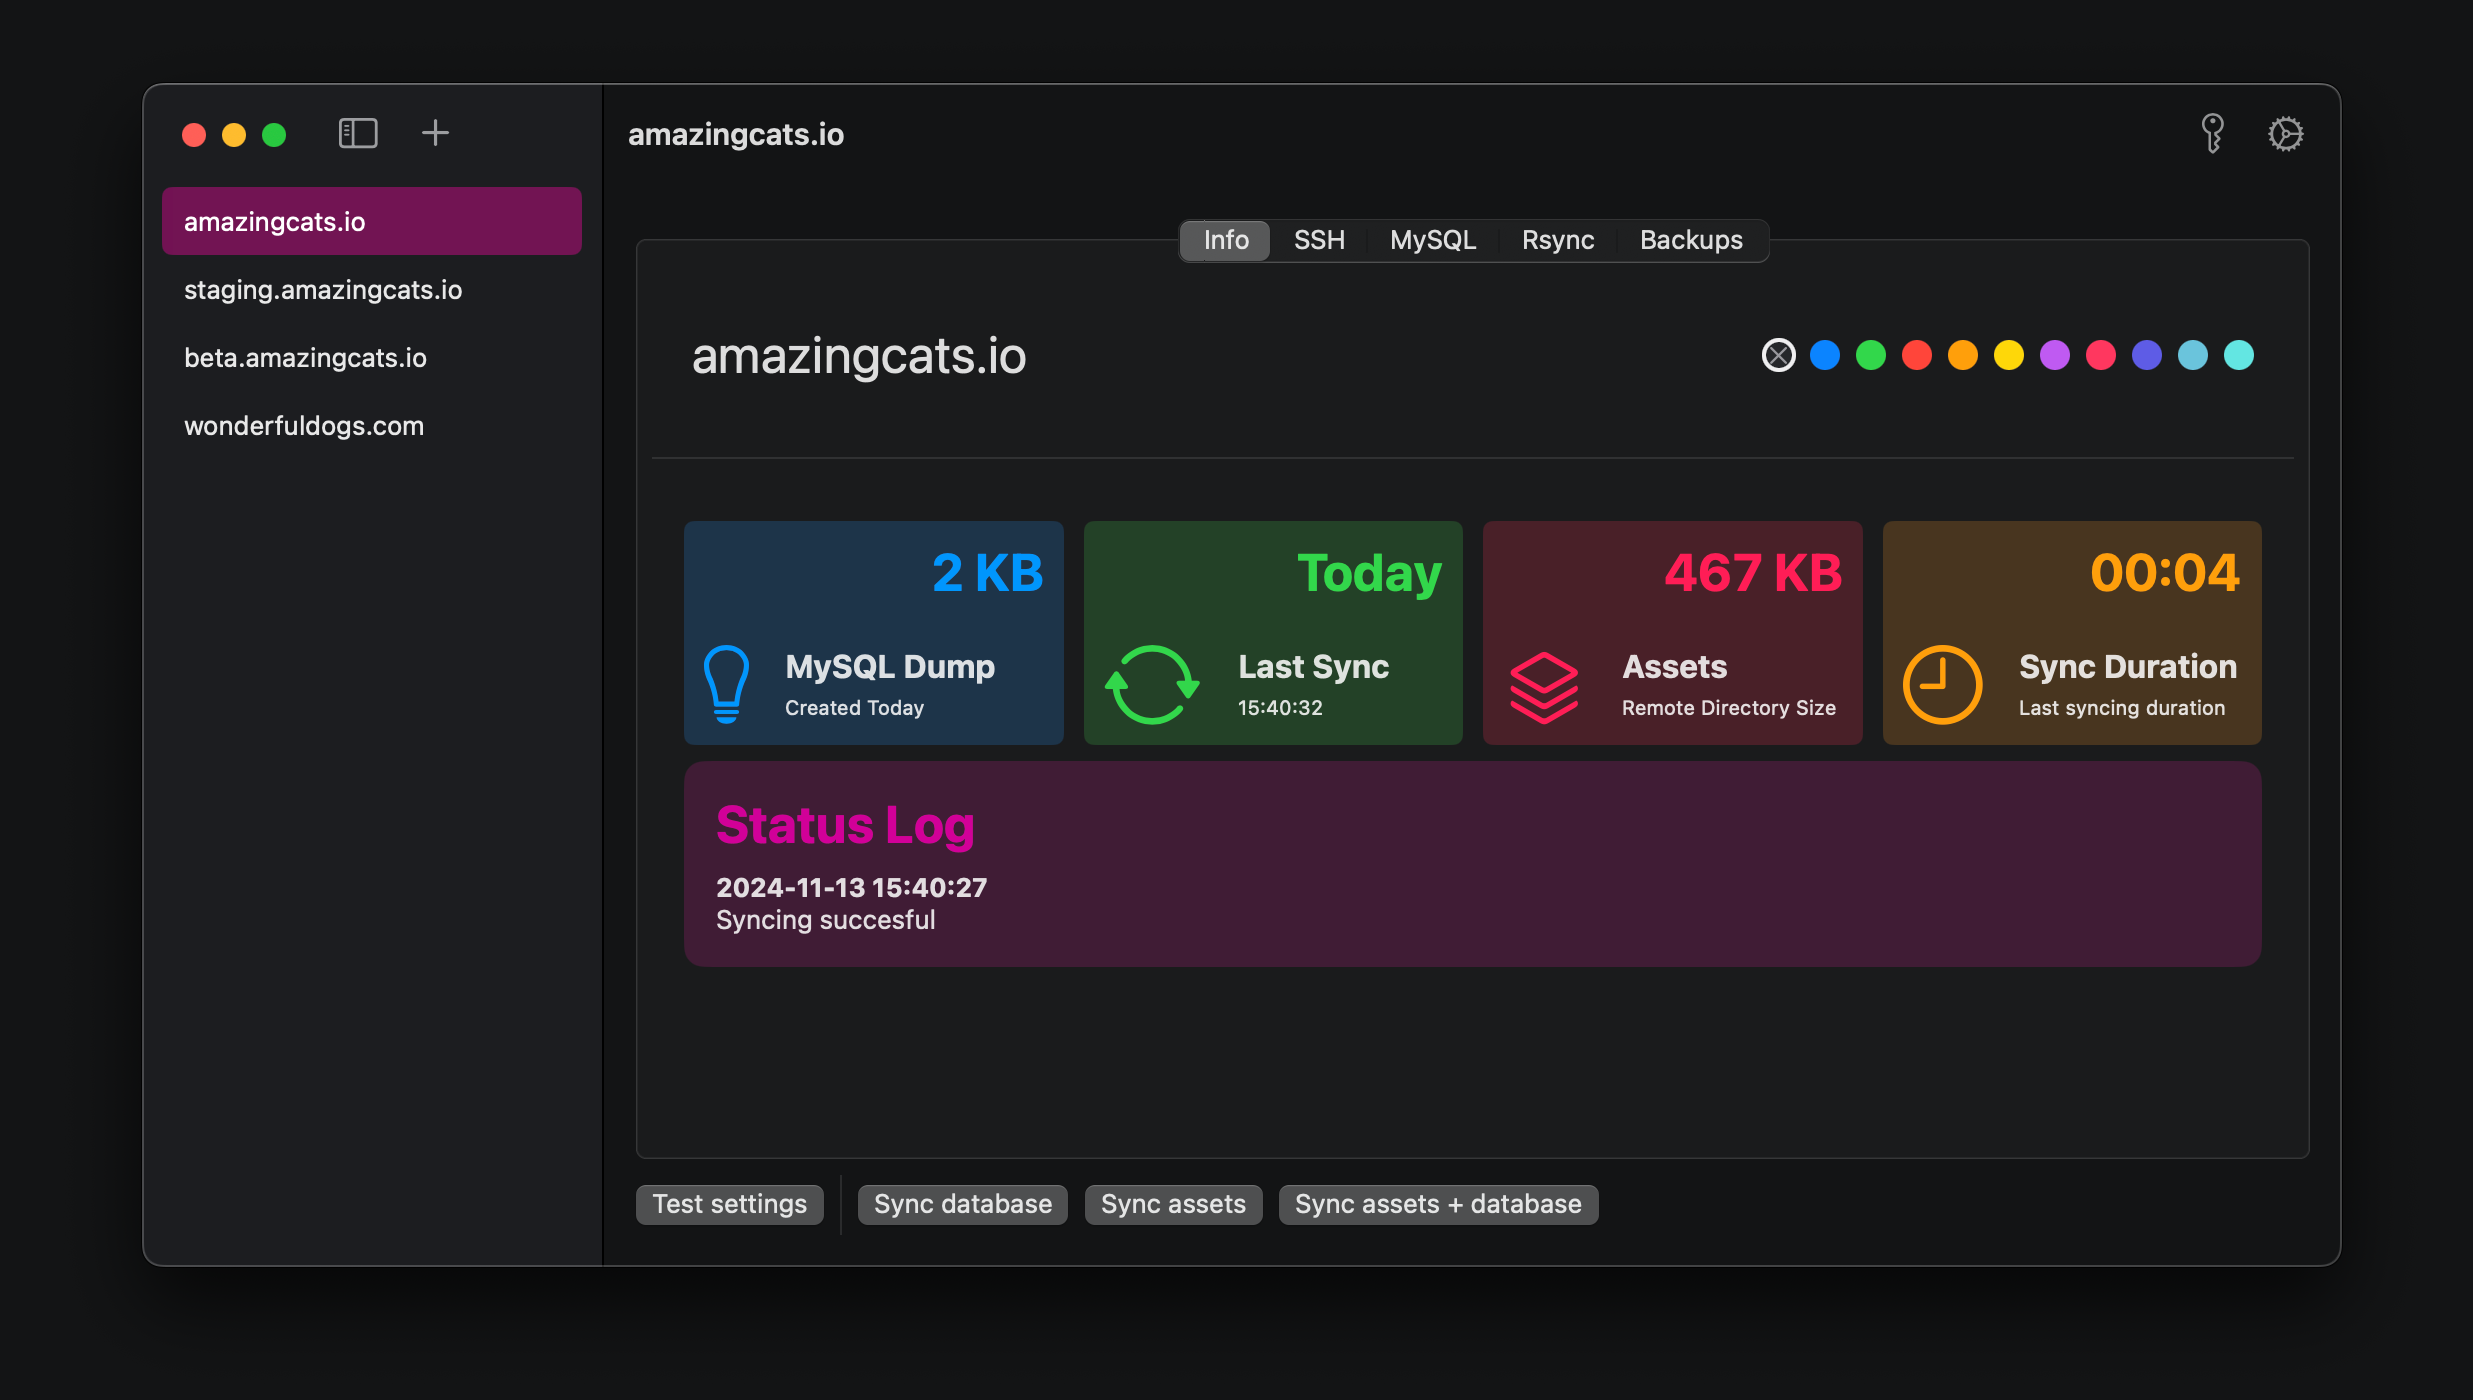Click the Sync assets button

point(1173,1204)
